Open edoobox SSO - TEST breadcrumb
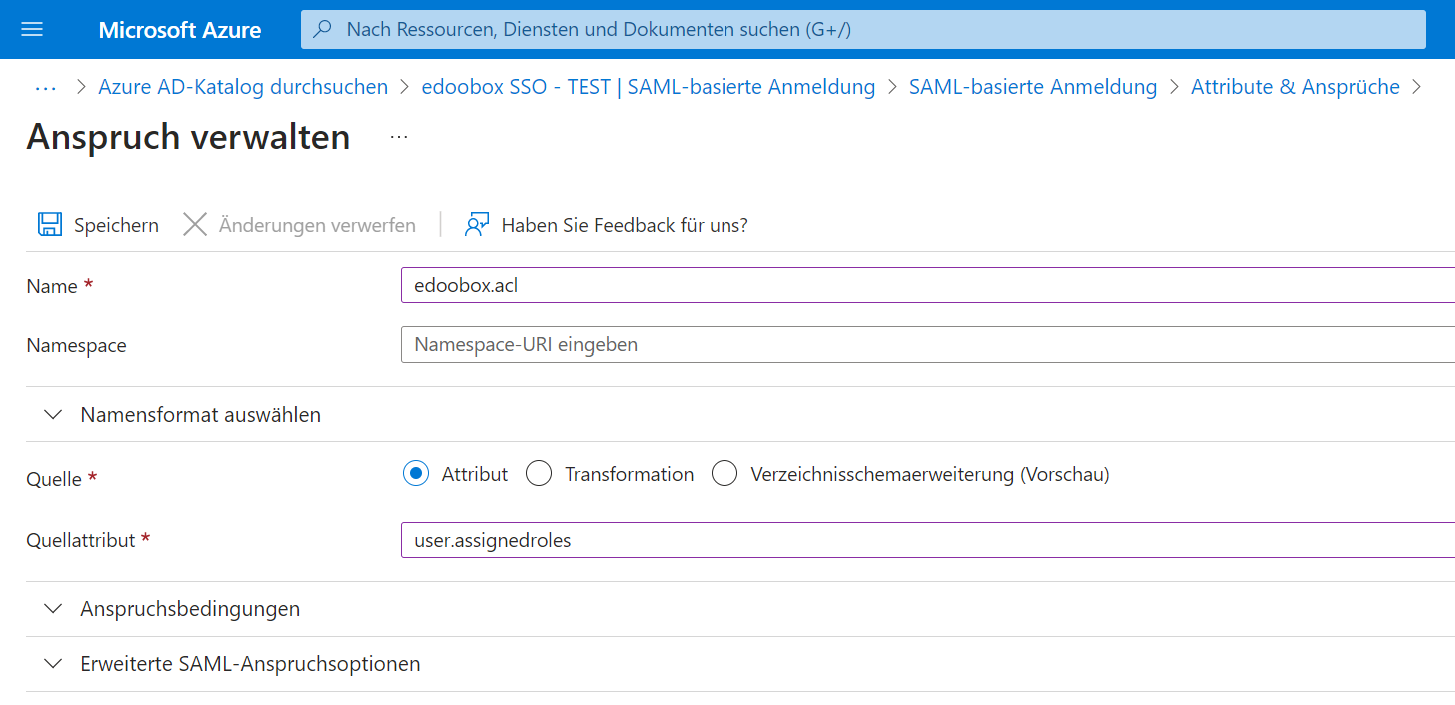Image resolution: width=1455 pixels, height=705 pixels. coord(648,87)
